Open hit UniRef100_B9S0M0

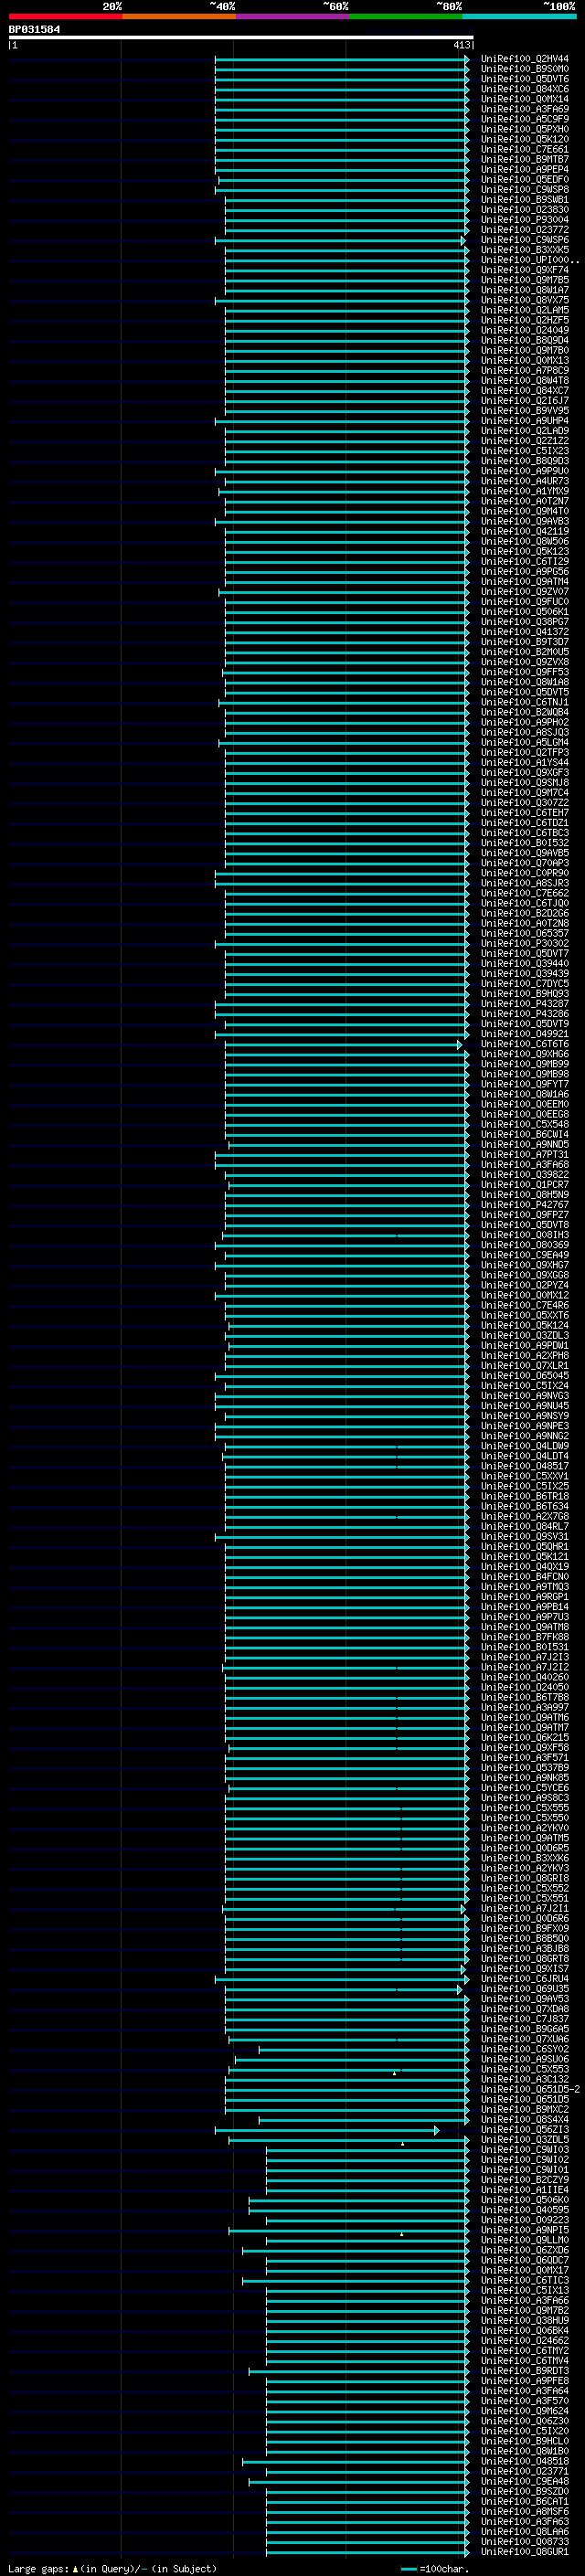coord(525,69)
